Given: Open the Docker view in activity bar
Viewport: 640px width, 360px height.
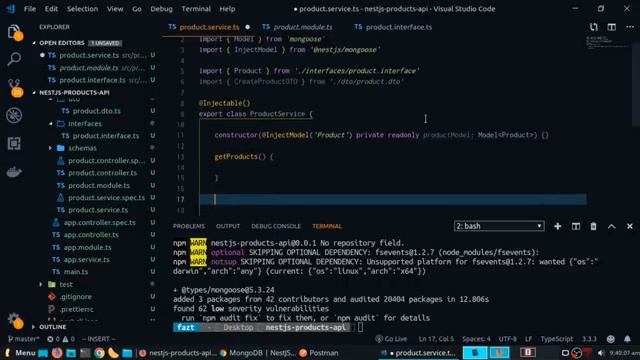Looking at the screenshot, I should (x=14, y=172).
